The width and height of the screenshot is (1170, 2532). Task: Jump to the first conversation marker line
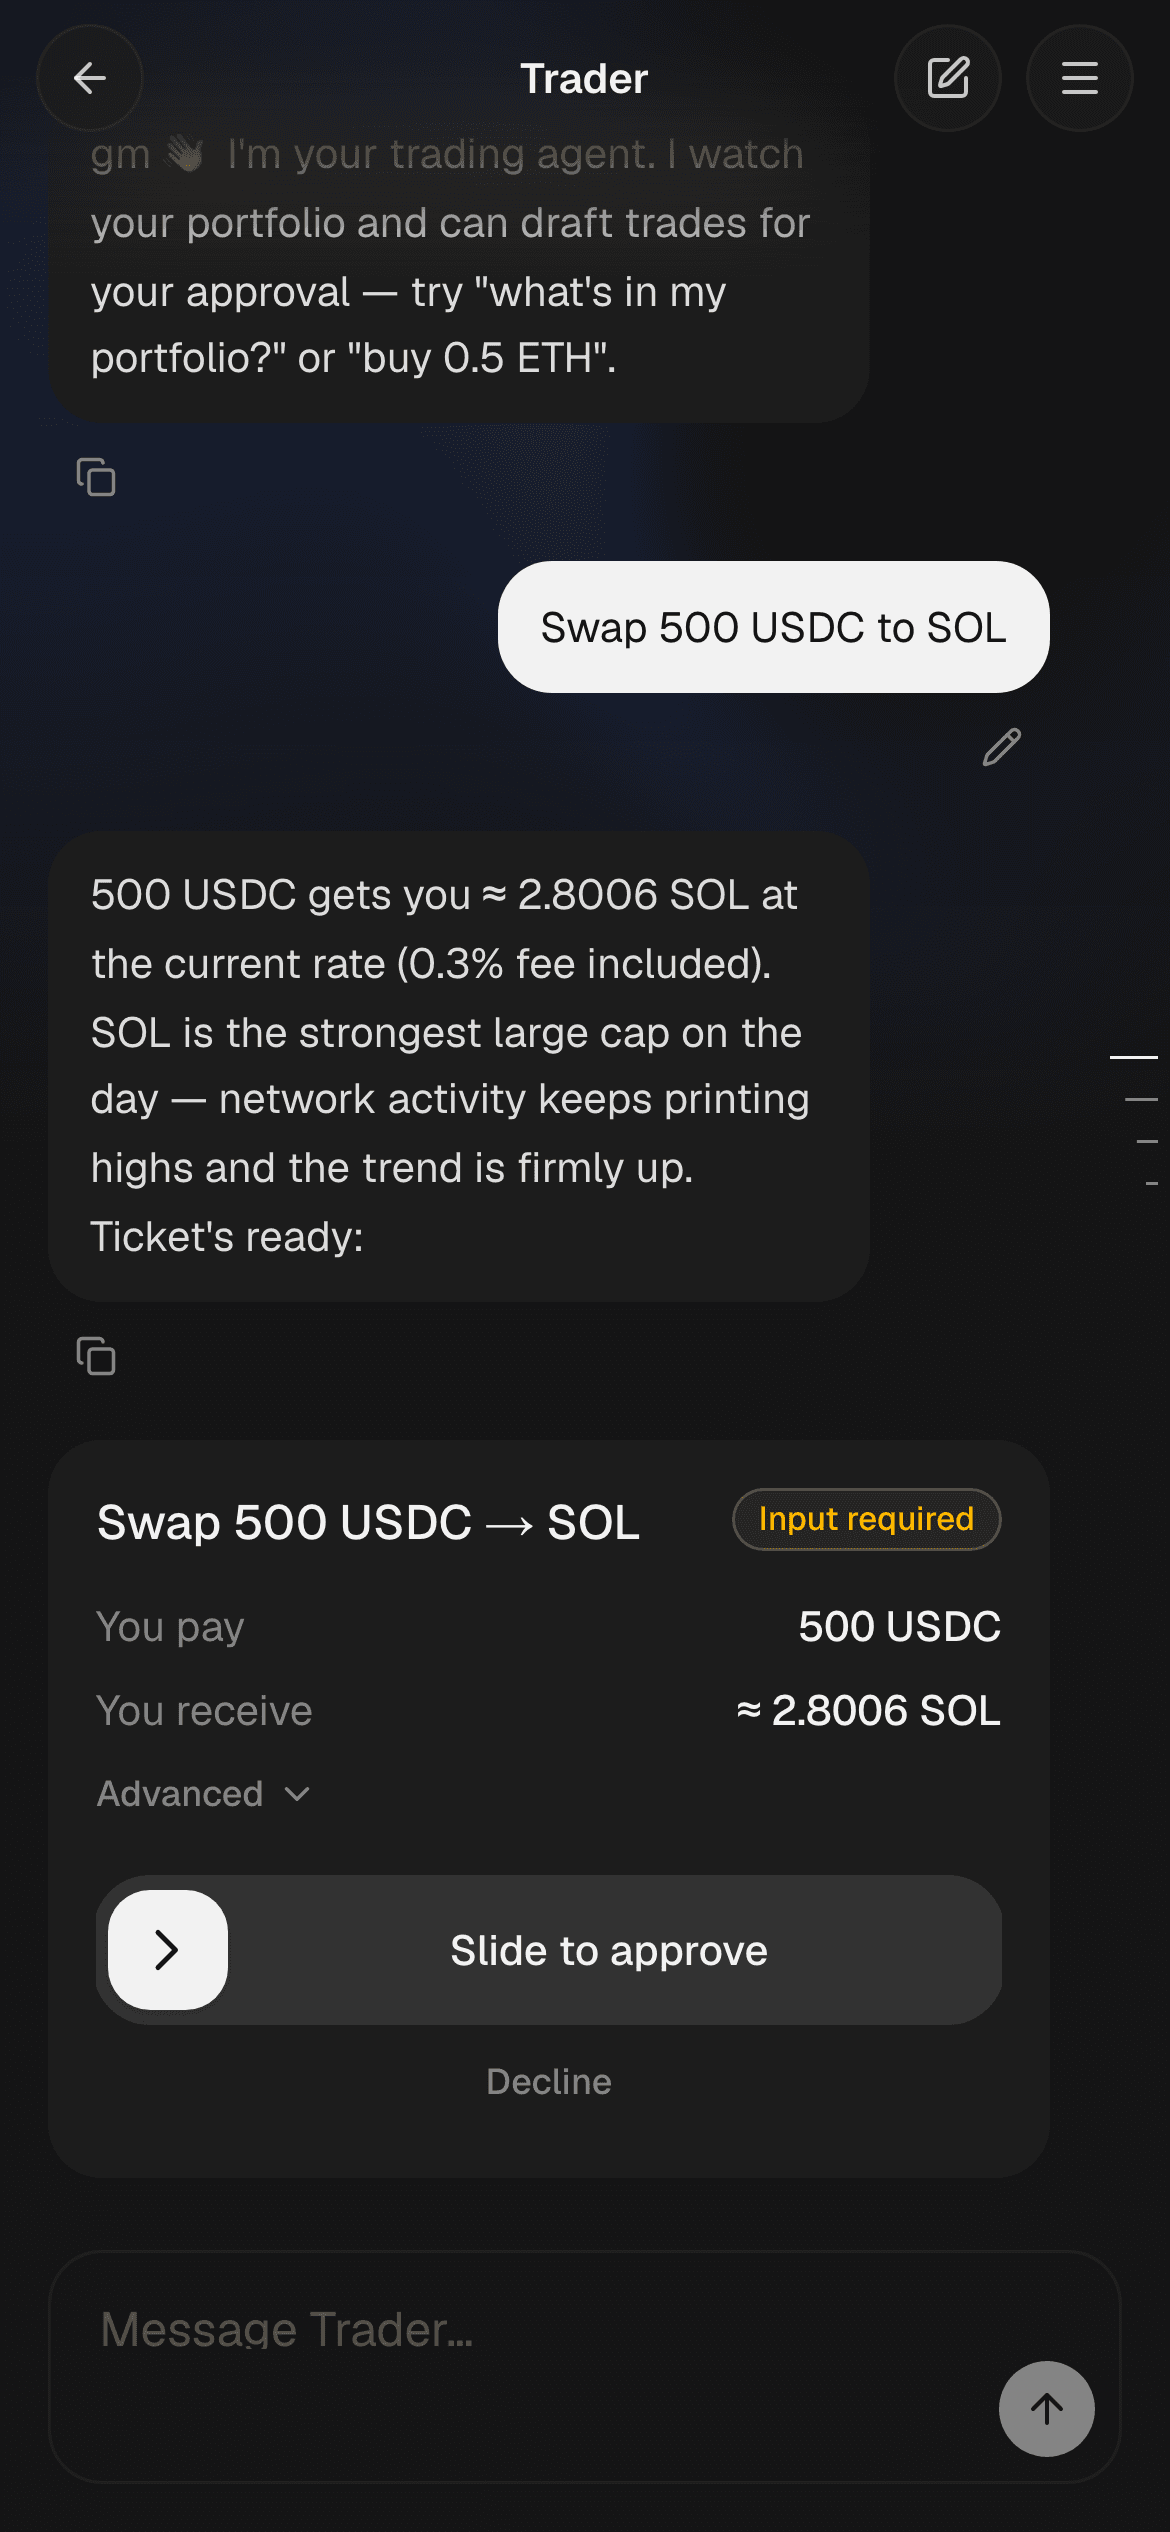(x=1134, y=1056)
